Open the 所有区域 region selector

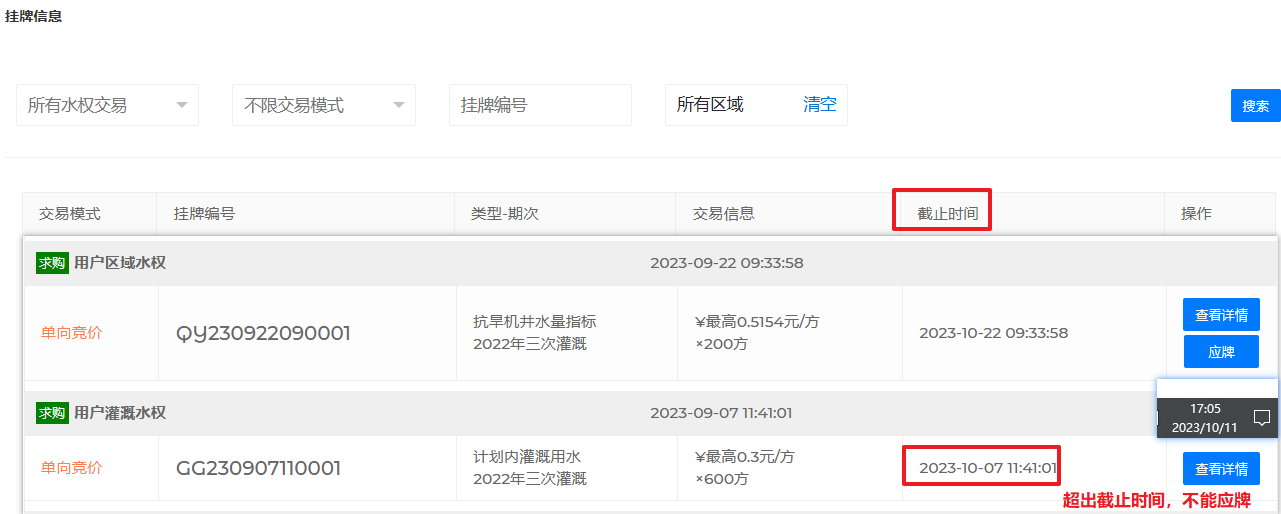(710, 105)
